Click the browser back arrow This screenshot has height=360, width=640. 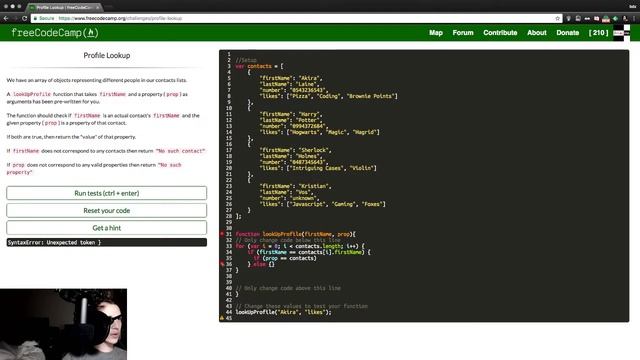click(x=6, y=18)
